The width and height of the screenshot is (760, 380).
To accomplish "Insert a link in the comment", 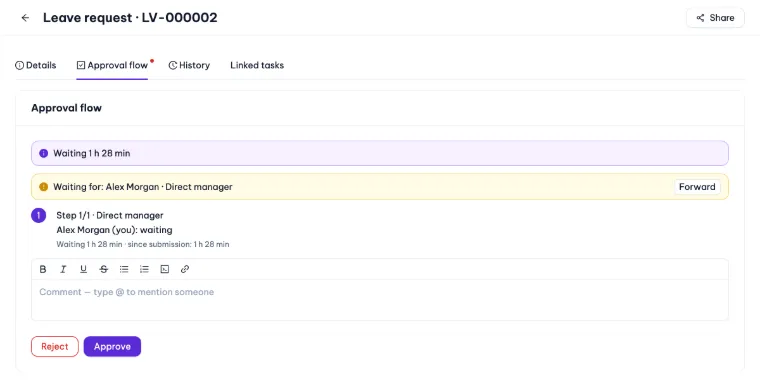I will pos(185,269).
